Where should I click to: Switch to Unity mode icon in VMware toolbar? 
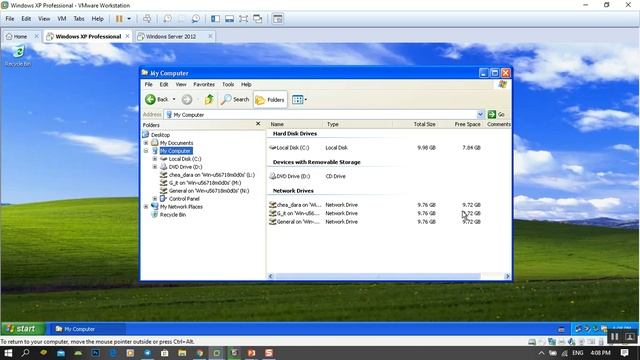258,19
